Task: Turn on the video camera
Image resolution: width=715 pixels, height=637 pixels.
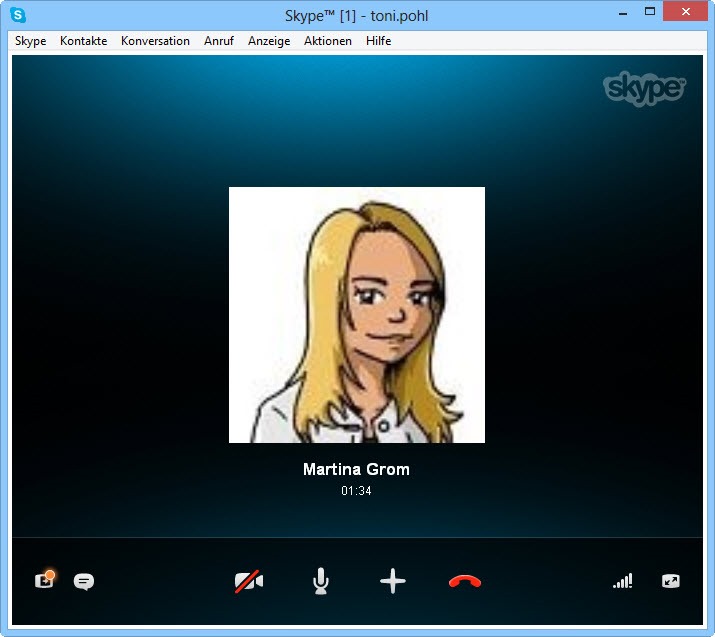Action: [248, 581]
